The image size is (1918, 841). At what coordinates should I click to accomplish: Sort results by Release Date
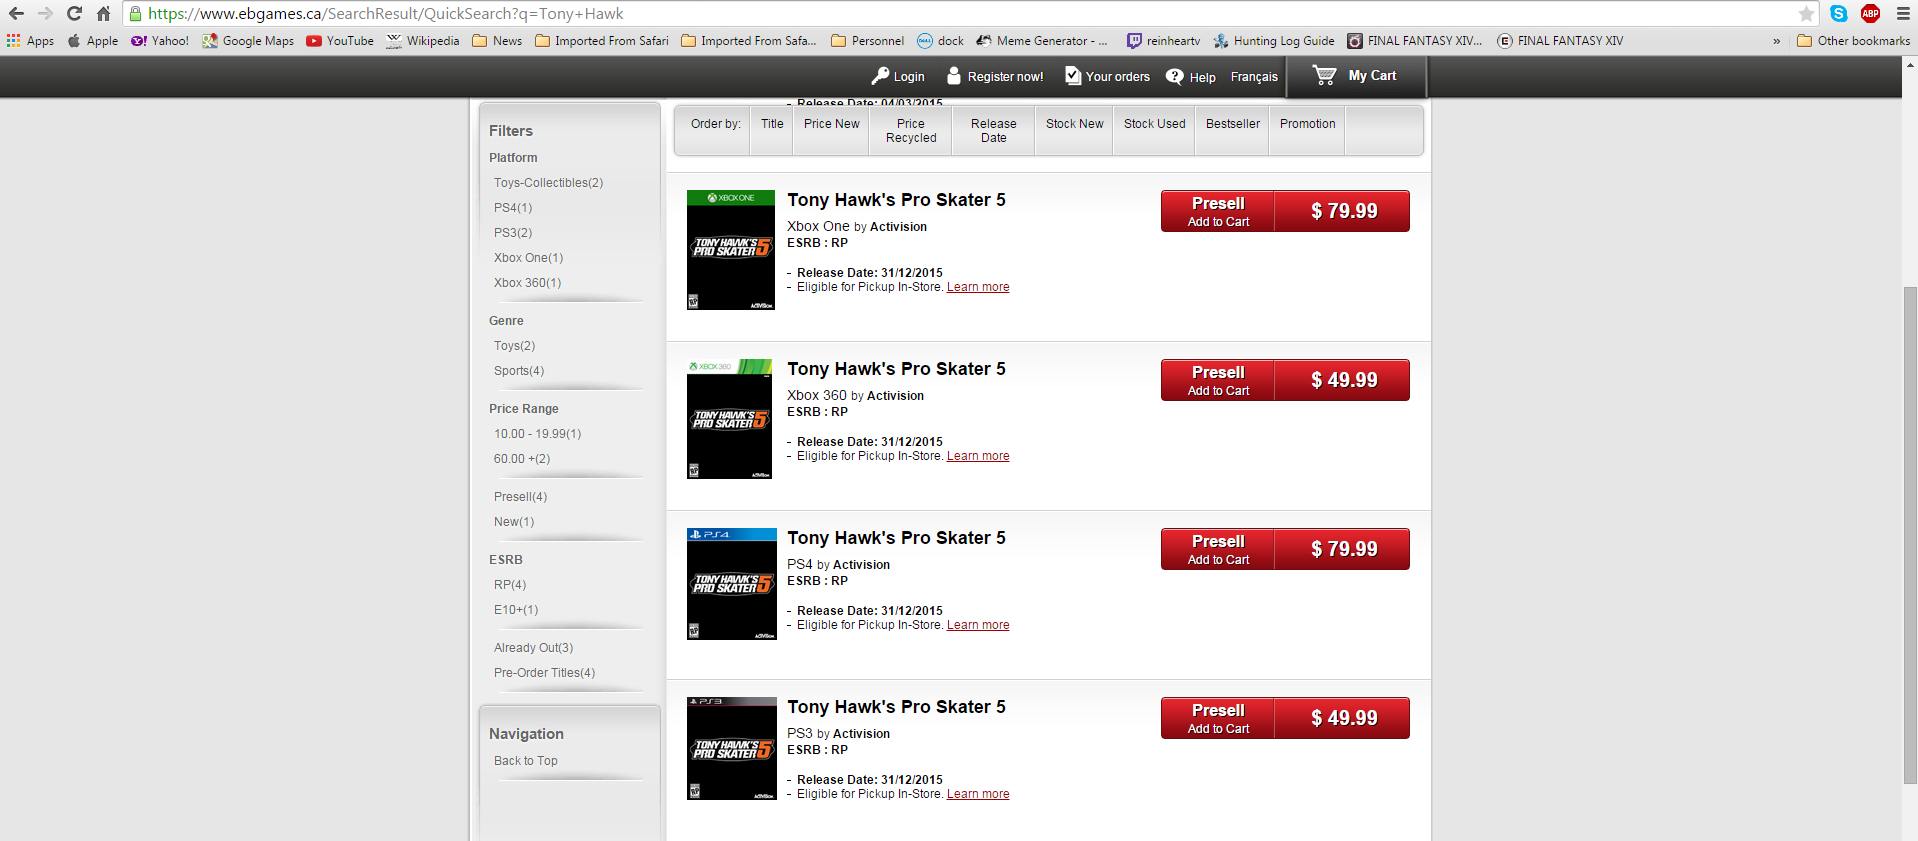pos(994,131)
